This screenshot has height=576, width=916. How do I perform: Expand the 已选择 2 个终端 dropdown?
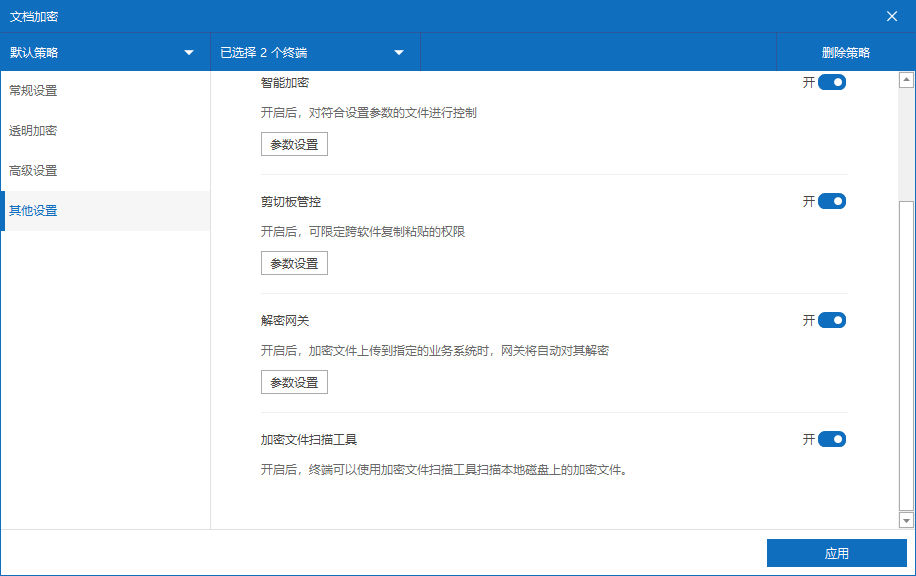(315, 53)
